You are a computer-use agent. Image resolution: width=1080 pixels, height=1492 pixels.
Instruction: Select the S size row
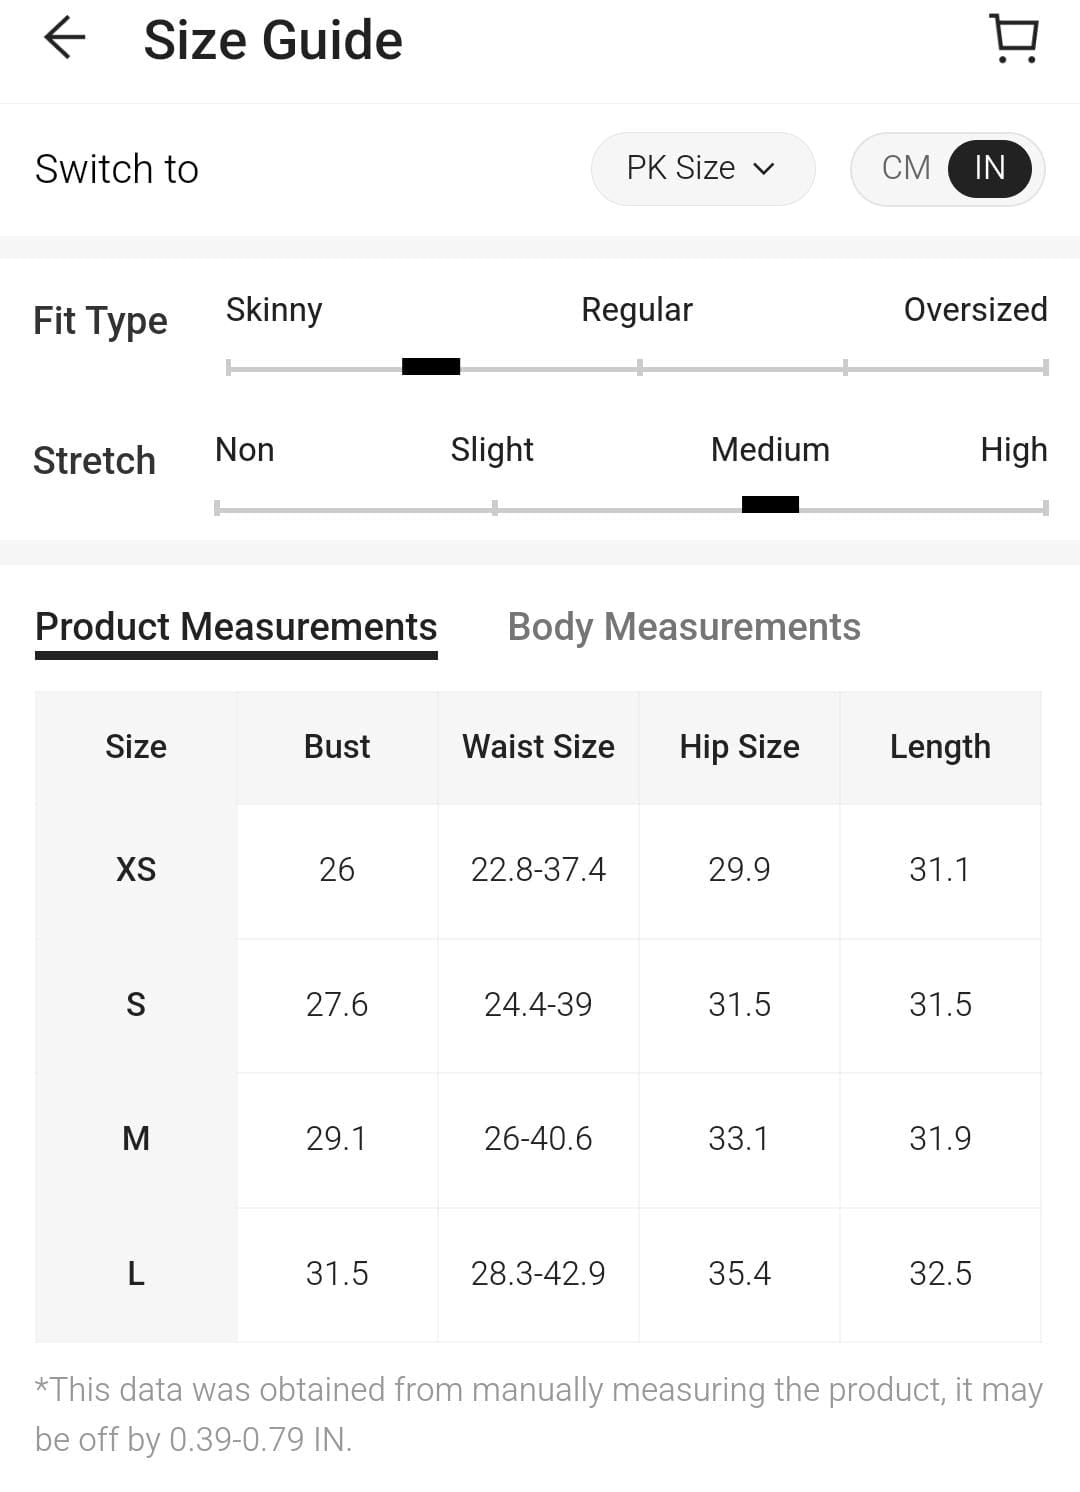[136, 1005]
